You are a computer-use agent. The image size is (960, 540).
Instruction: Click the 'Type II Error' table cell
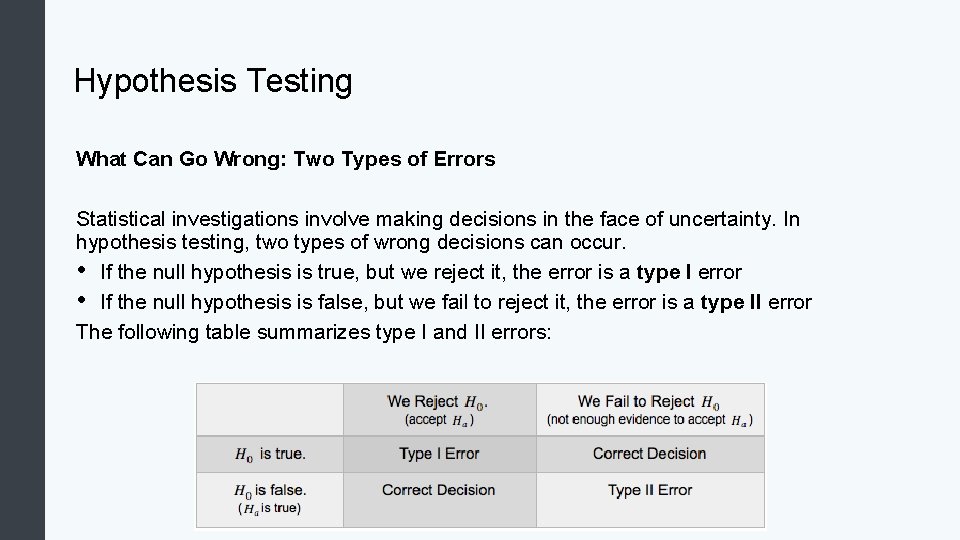point(649,490)
